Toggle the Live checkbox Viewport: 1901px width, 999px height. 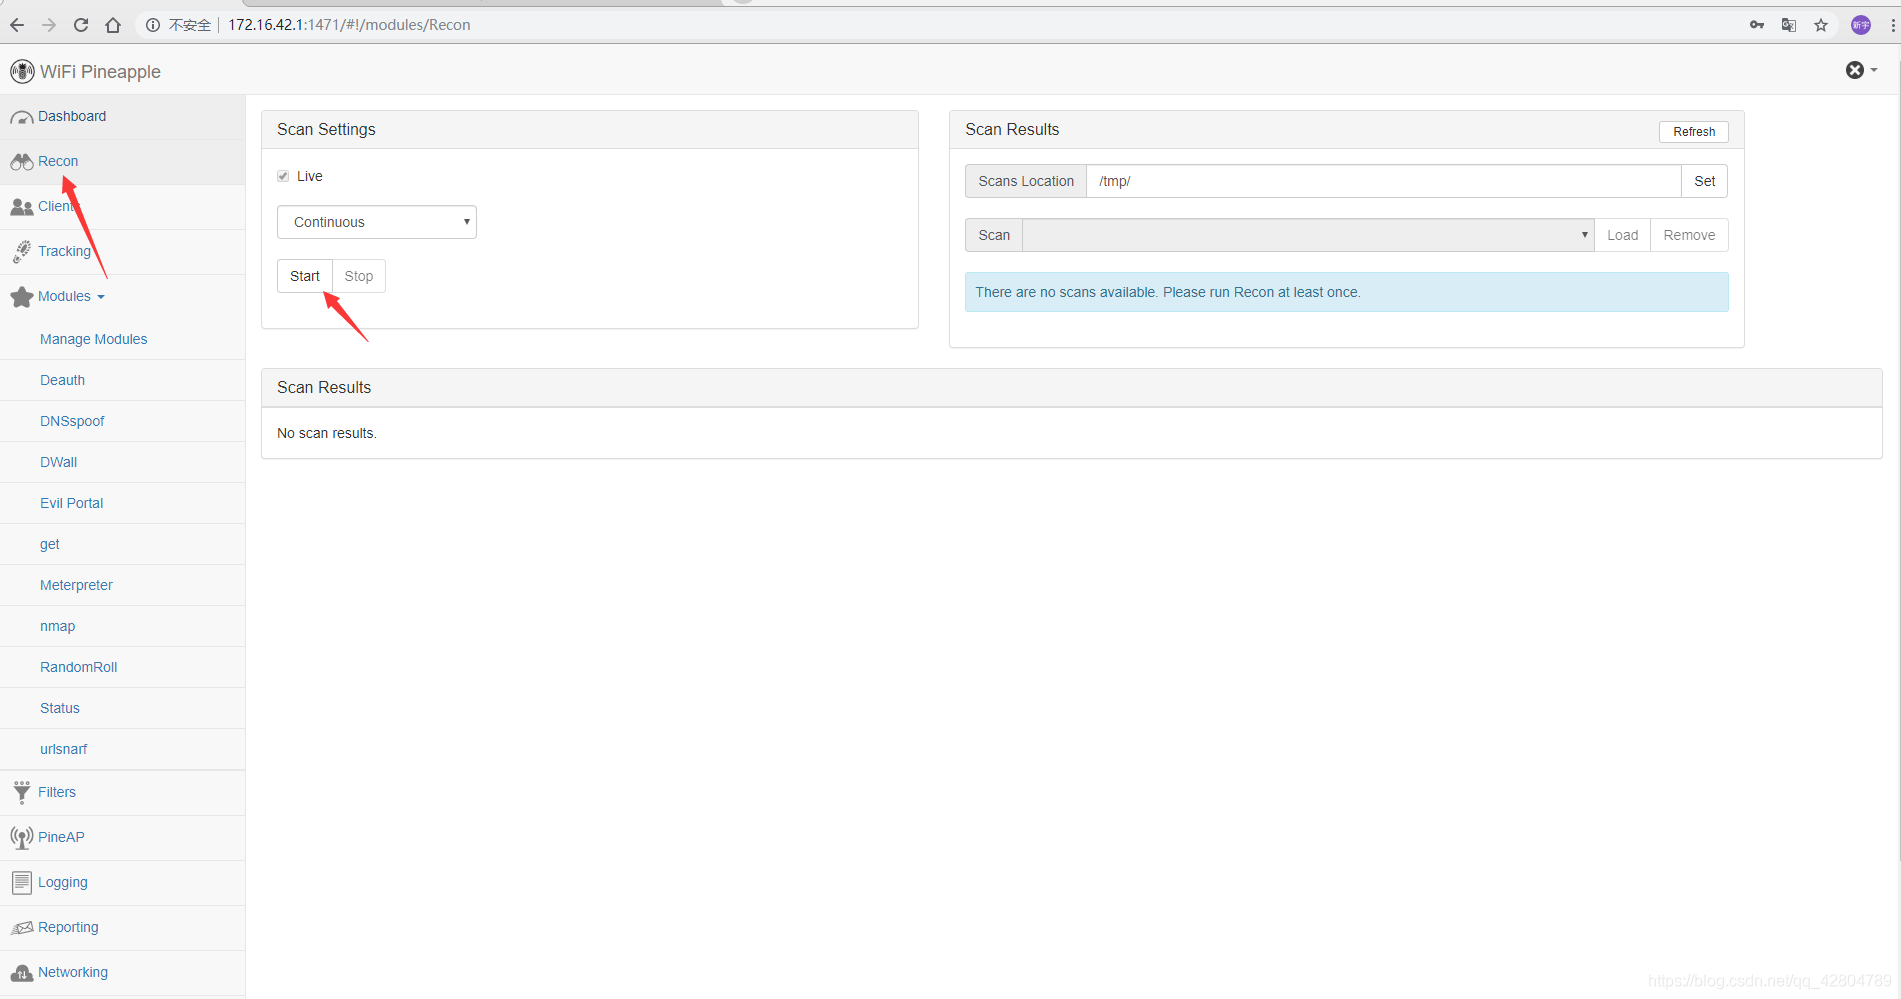coord(283,176)
